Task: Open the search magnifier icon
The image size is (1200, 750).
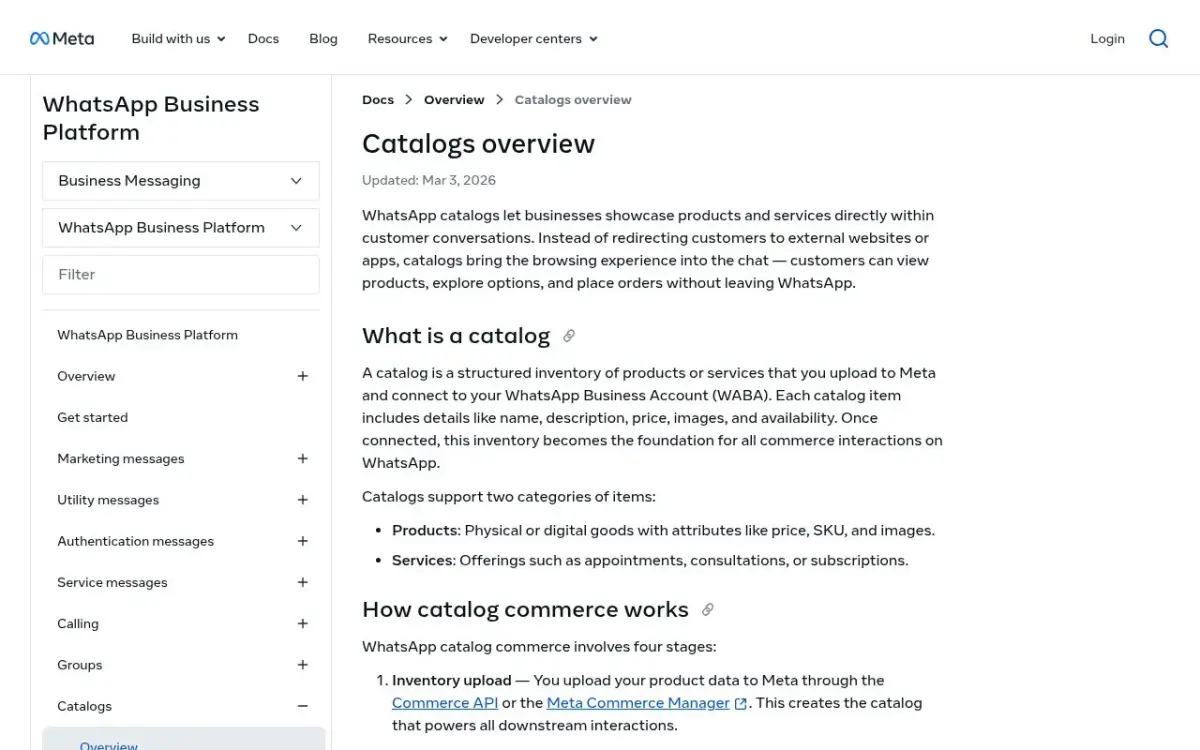Action: click(x=1158, y=39)
